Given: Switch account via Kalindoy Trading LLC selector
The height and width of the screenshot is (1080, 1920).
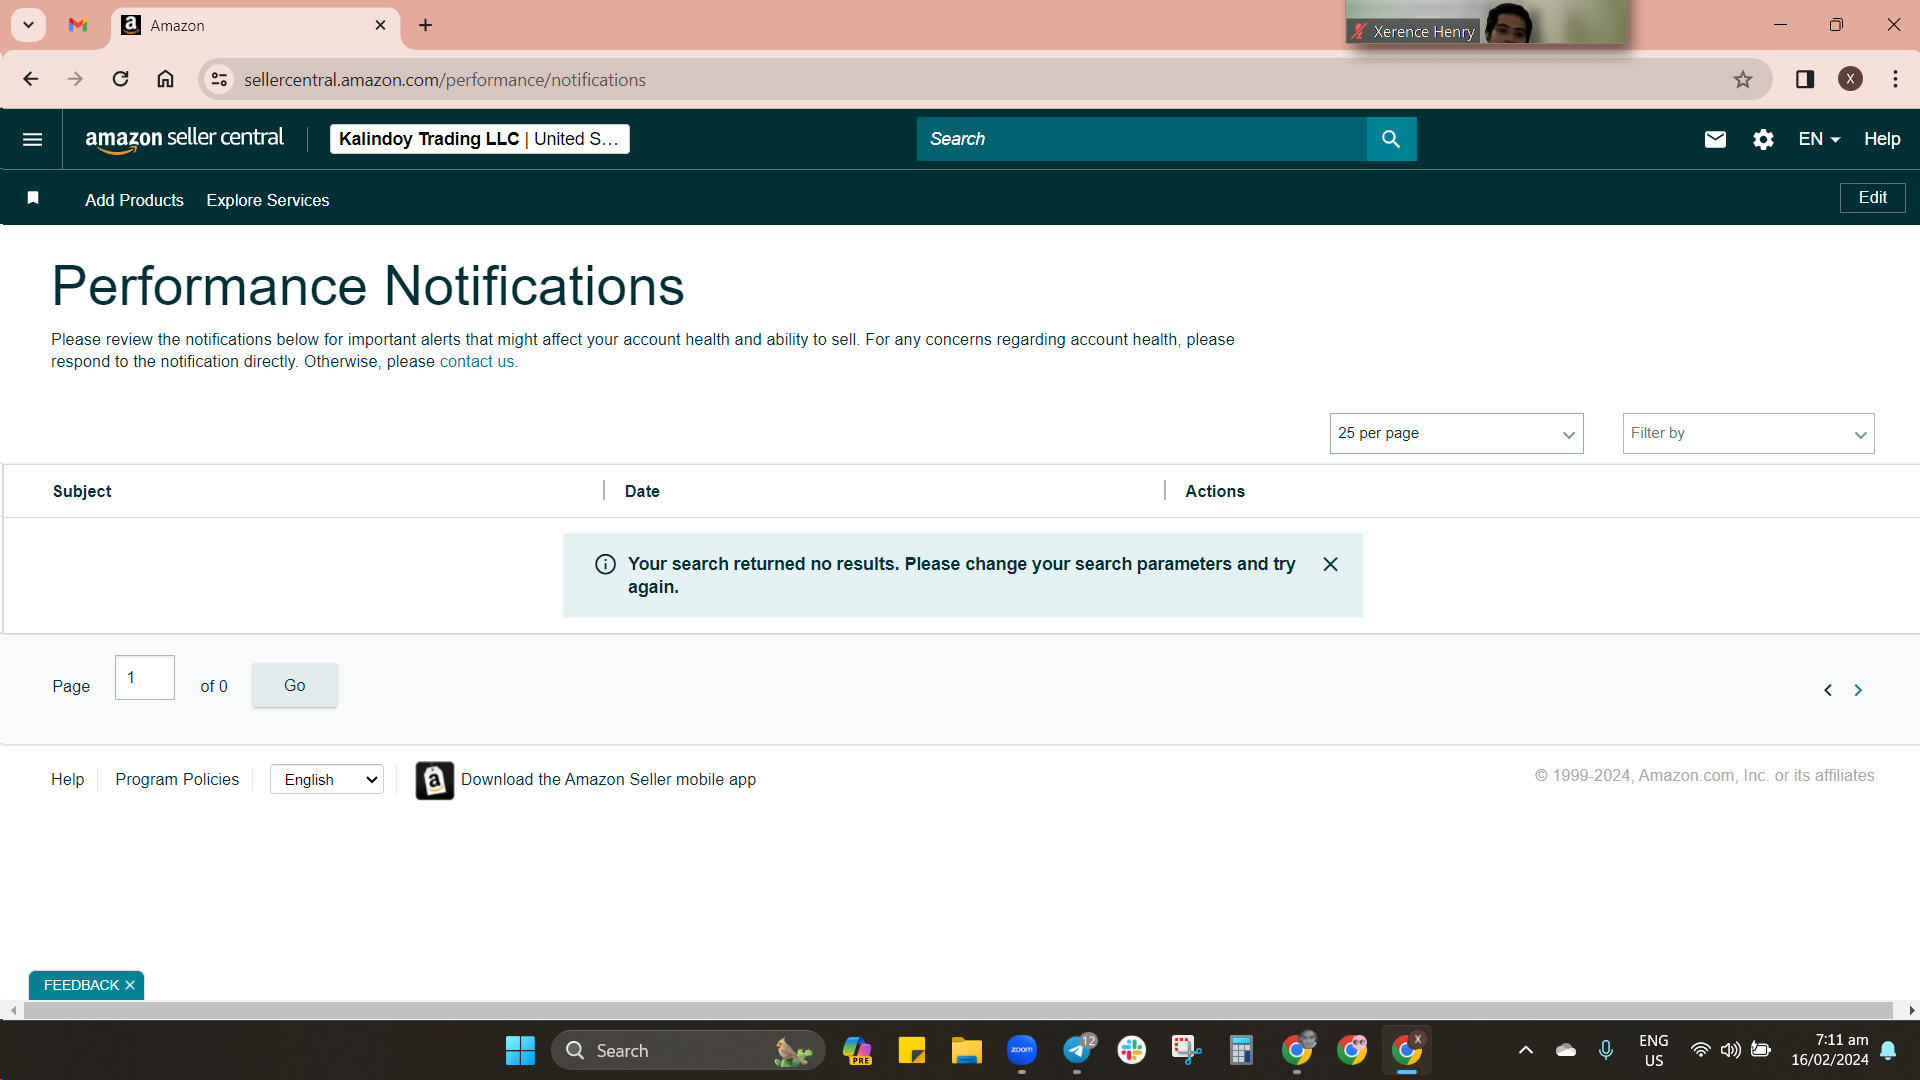Looking at the screenshot, I should [x=480, y=139].
